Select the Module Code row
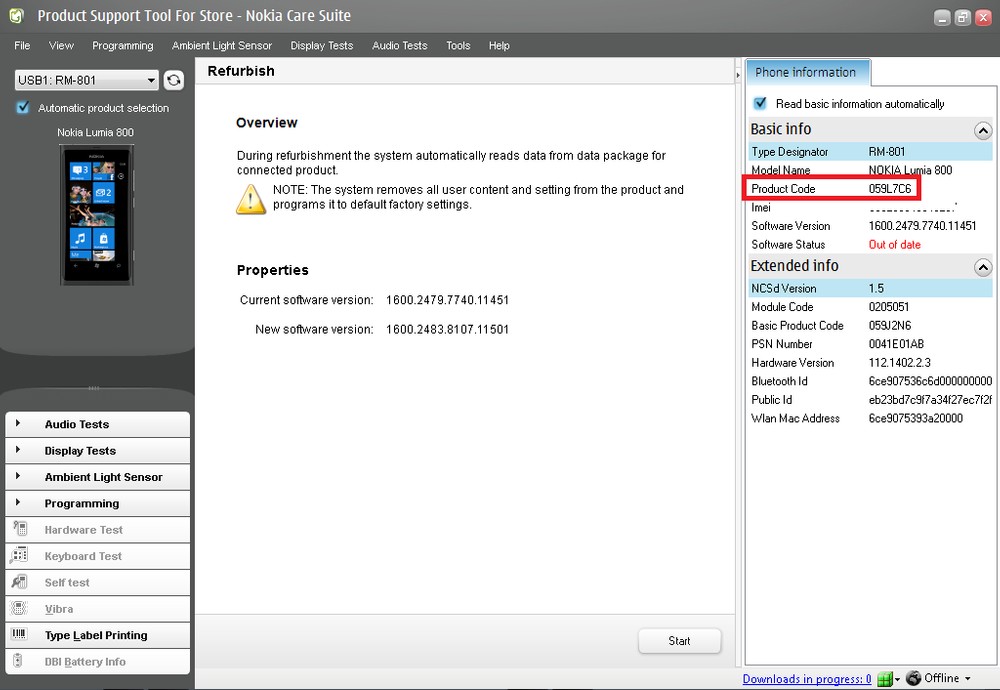This screenshot has width=1000, height=690. [870, 307]
